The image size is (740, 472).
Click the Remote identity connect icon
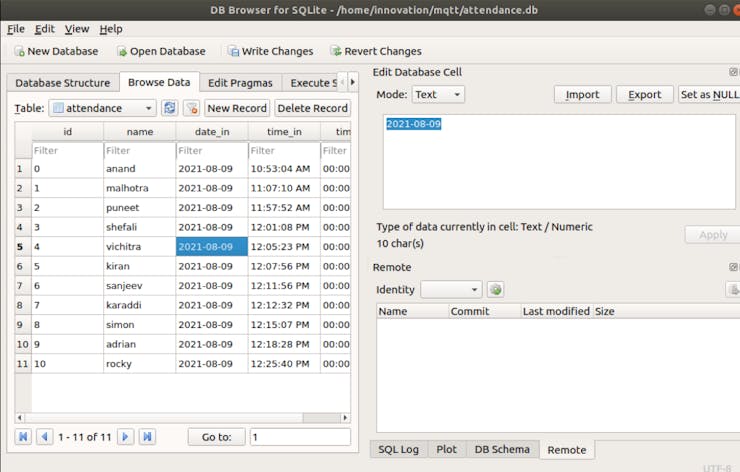[495, 290]
